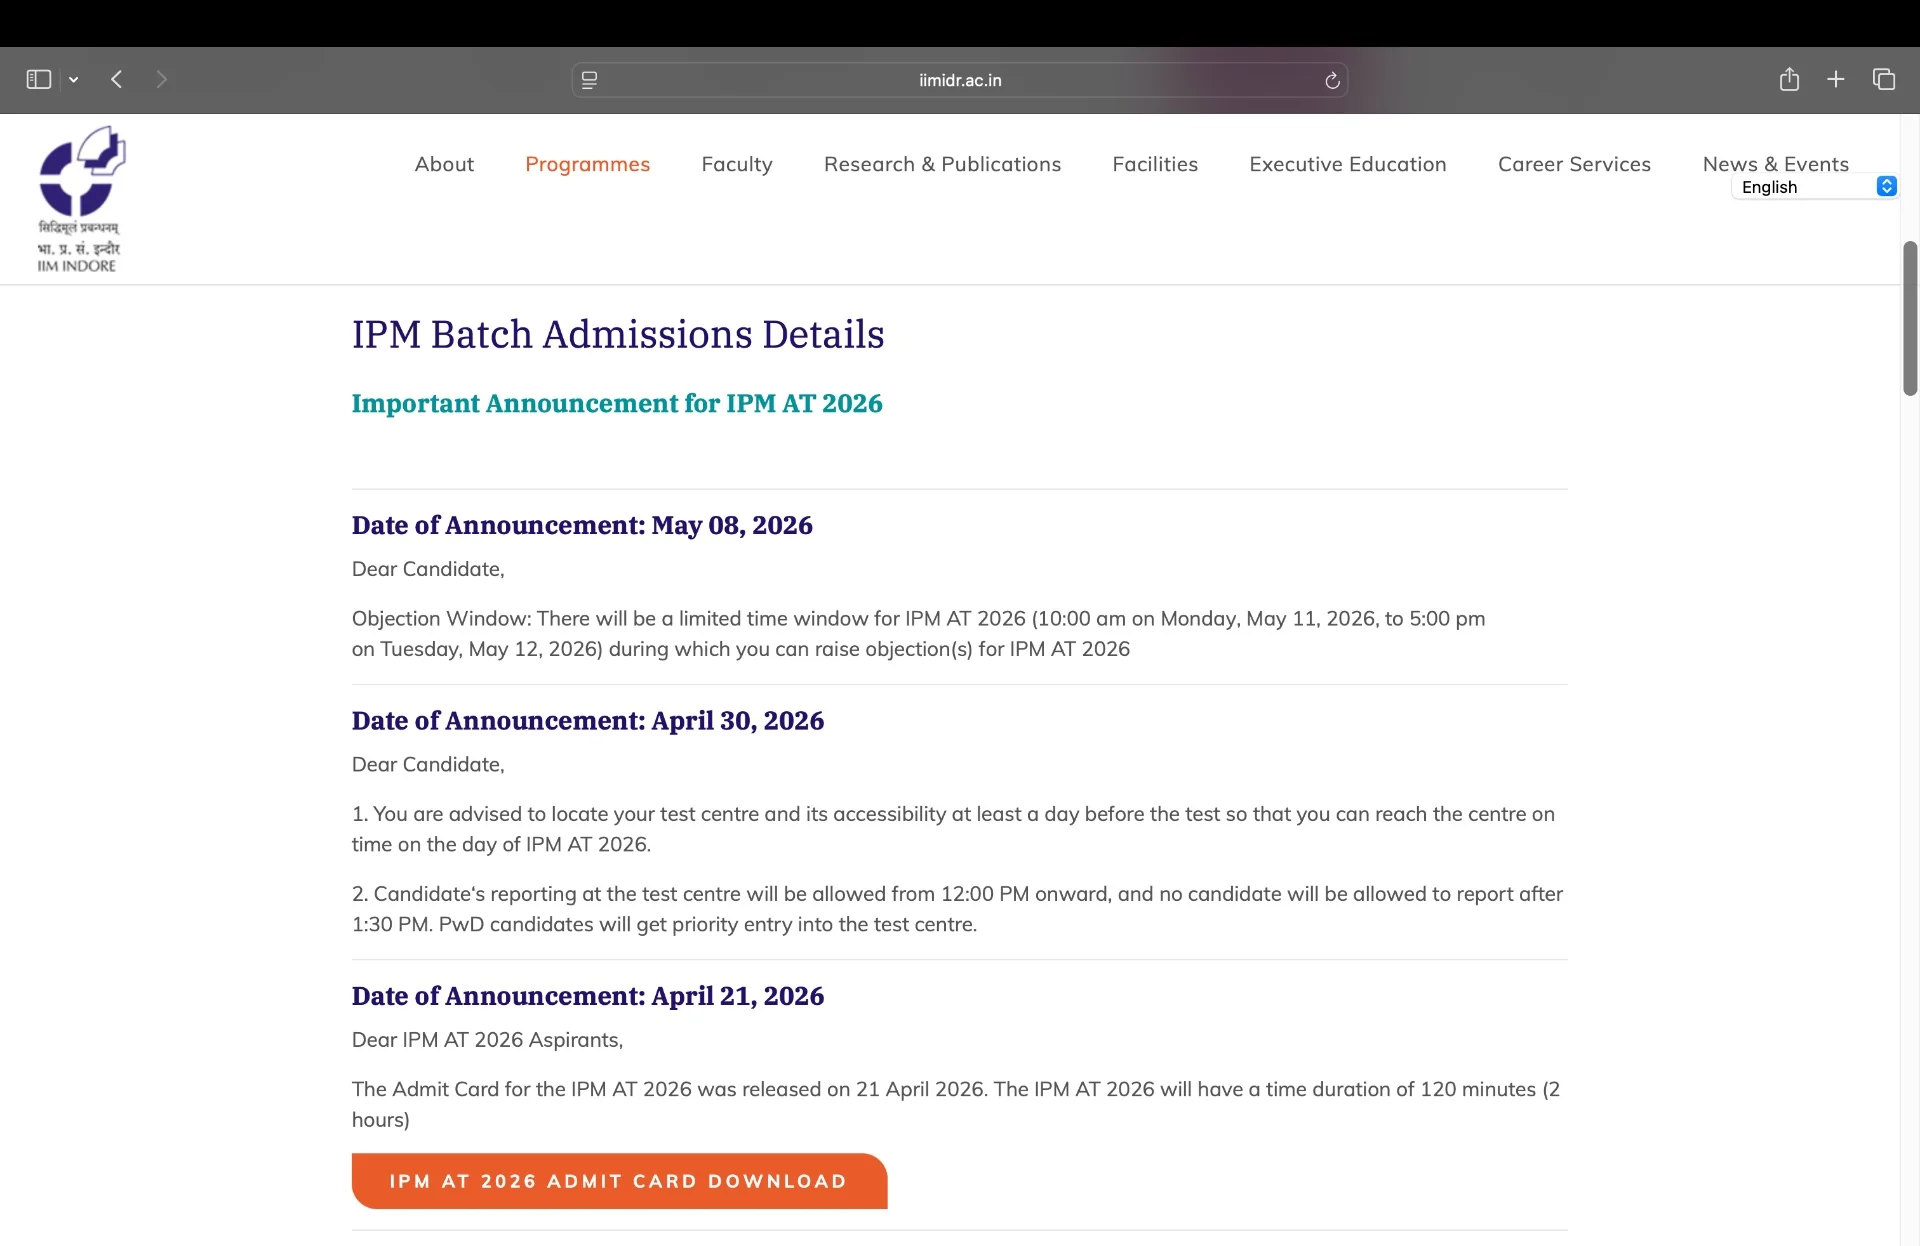This screenshot has height=1246, width=1920.
Task: Click the candidate reporting time paragraph
Action: (x=957, y=909)
